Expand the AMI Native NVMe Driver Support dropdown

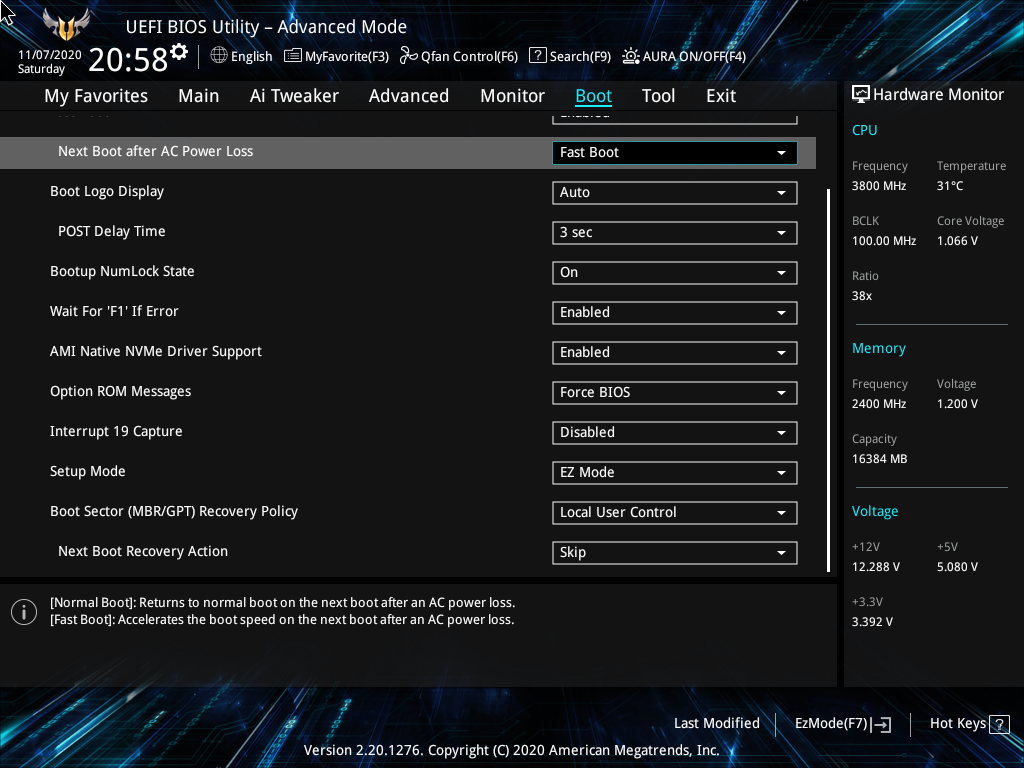click(675, 353)
